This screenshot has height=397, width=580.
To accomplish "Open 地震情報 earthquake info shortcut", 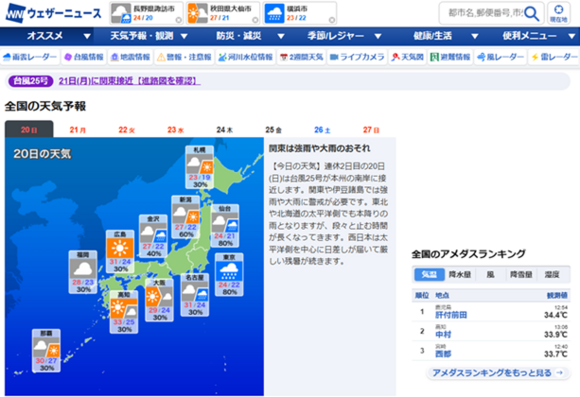I will 131,57.
